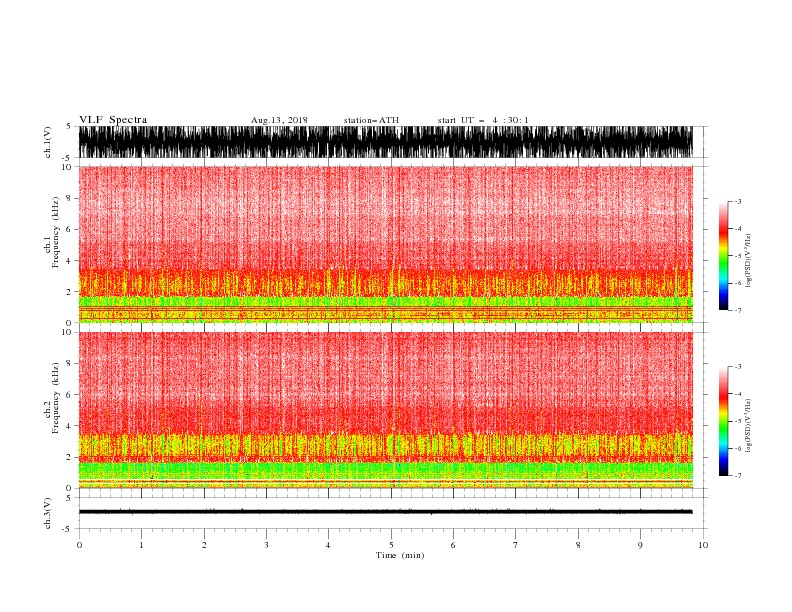Click the ch.1(V) axis label

pyautogui.click(x=48, y=142)
